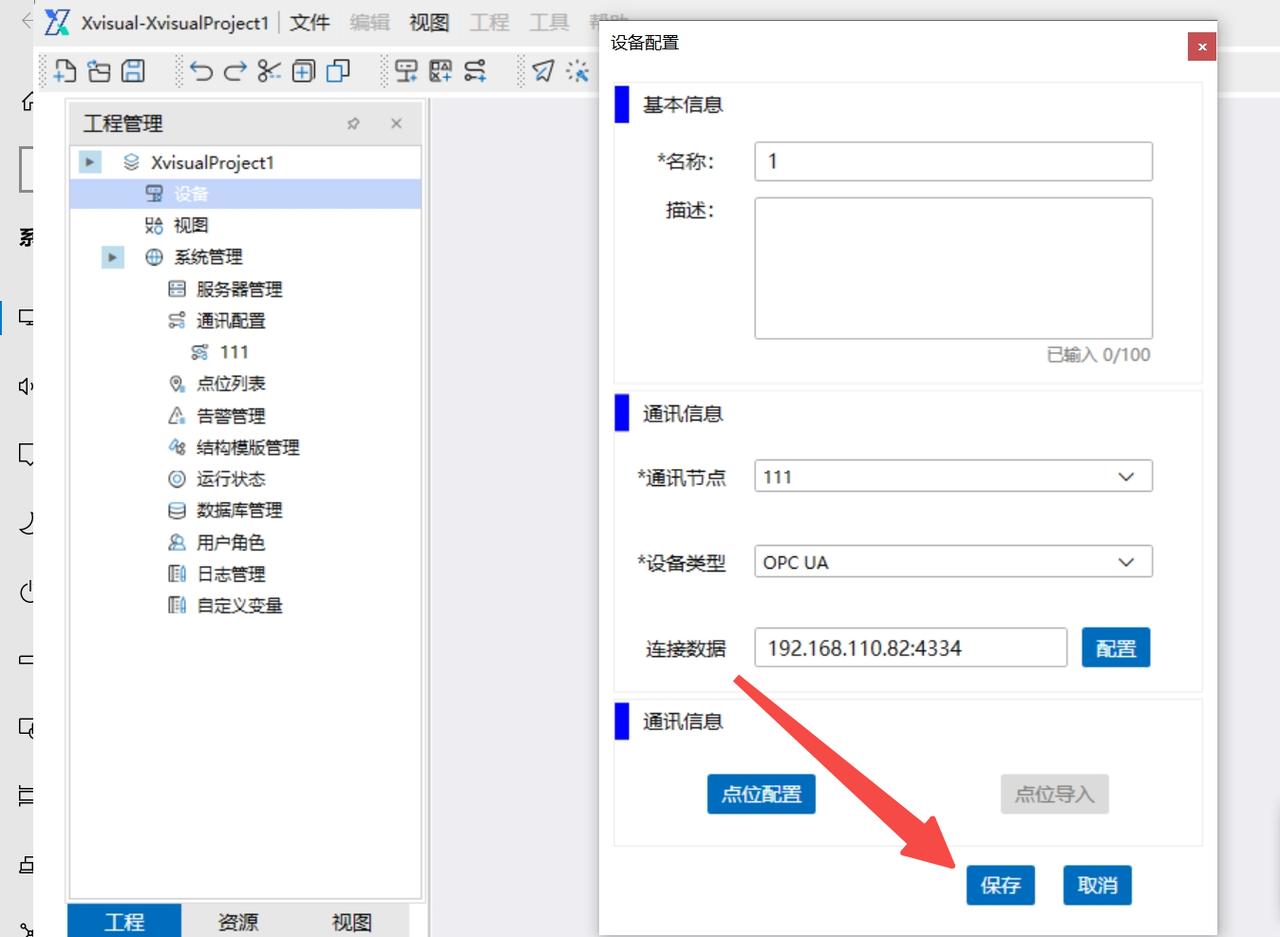
Task: Open 日志管理 in the tree
Action: [x=231, y=574]
